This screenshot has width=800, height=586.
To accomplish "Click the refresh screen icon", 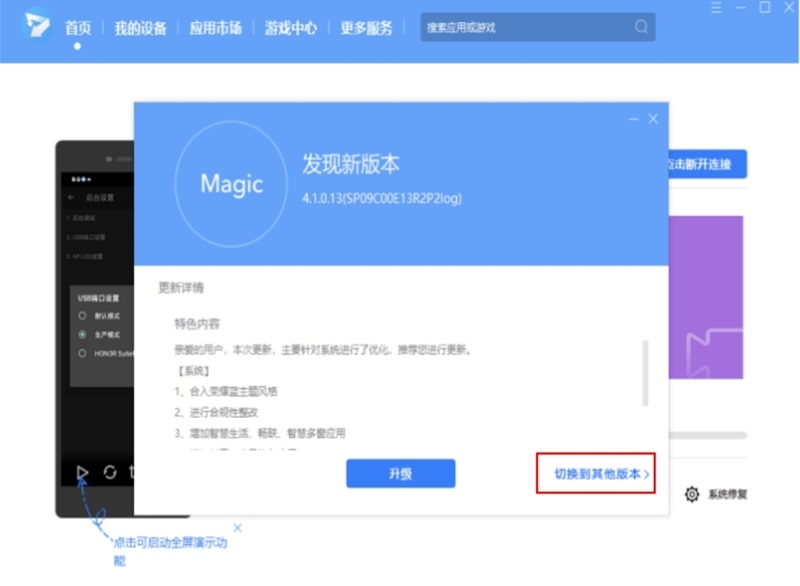I will (110, 472).
